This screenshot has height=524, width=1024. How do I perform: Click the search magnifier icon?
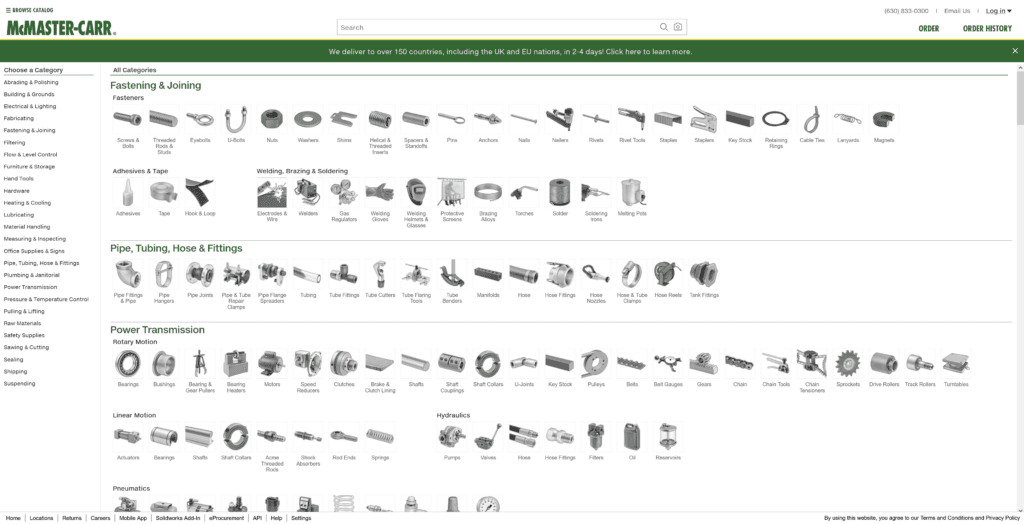[x=664, y=27]
